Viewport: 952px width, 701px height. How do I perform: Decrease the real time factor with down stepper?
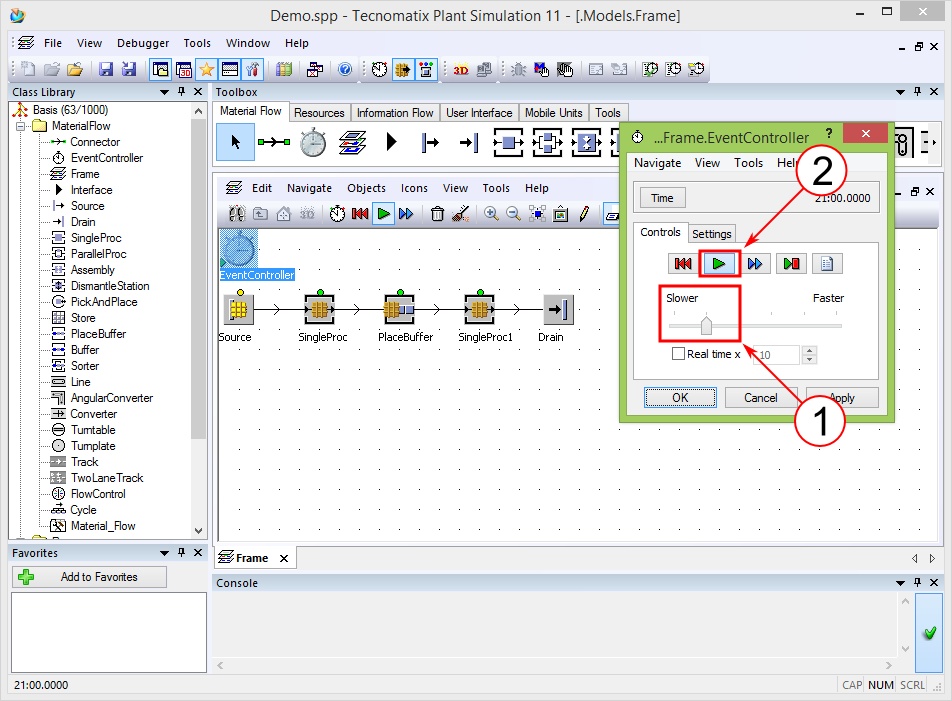click(x=809, y=359)
